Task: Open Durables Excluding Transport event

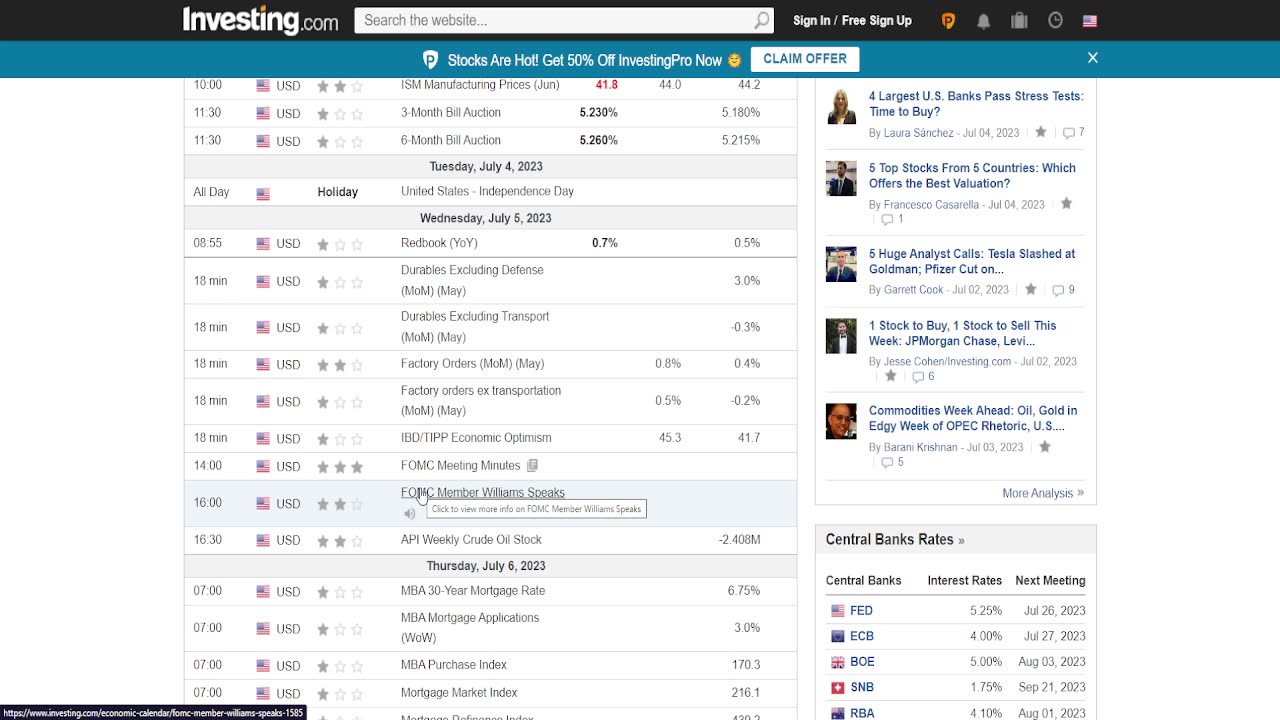Action: click(x=475, y=326)
